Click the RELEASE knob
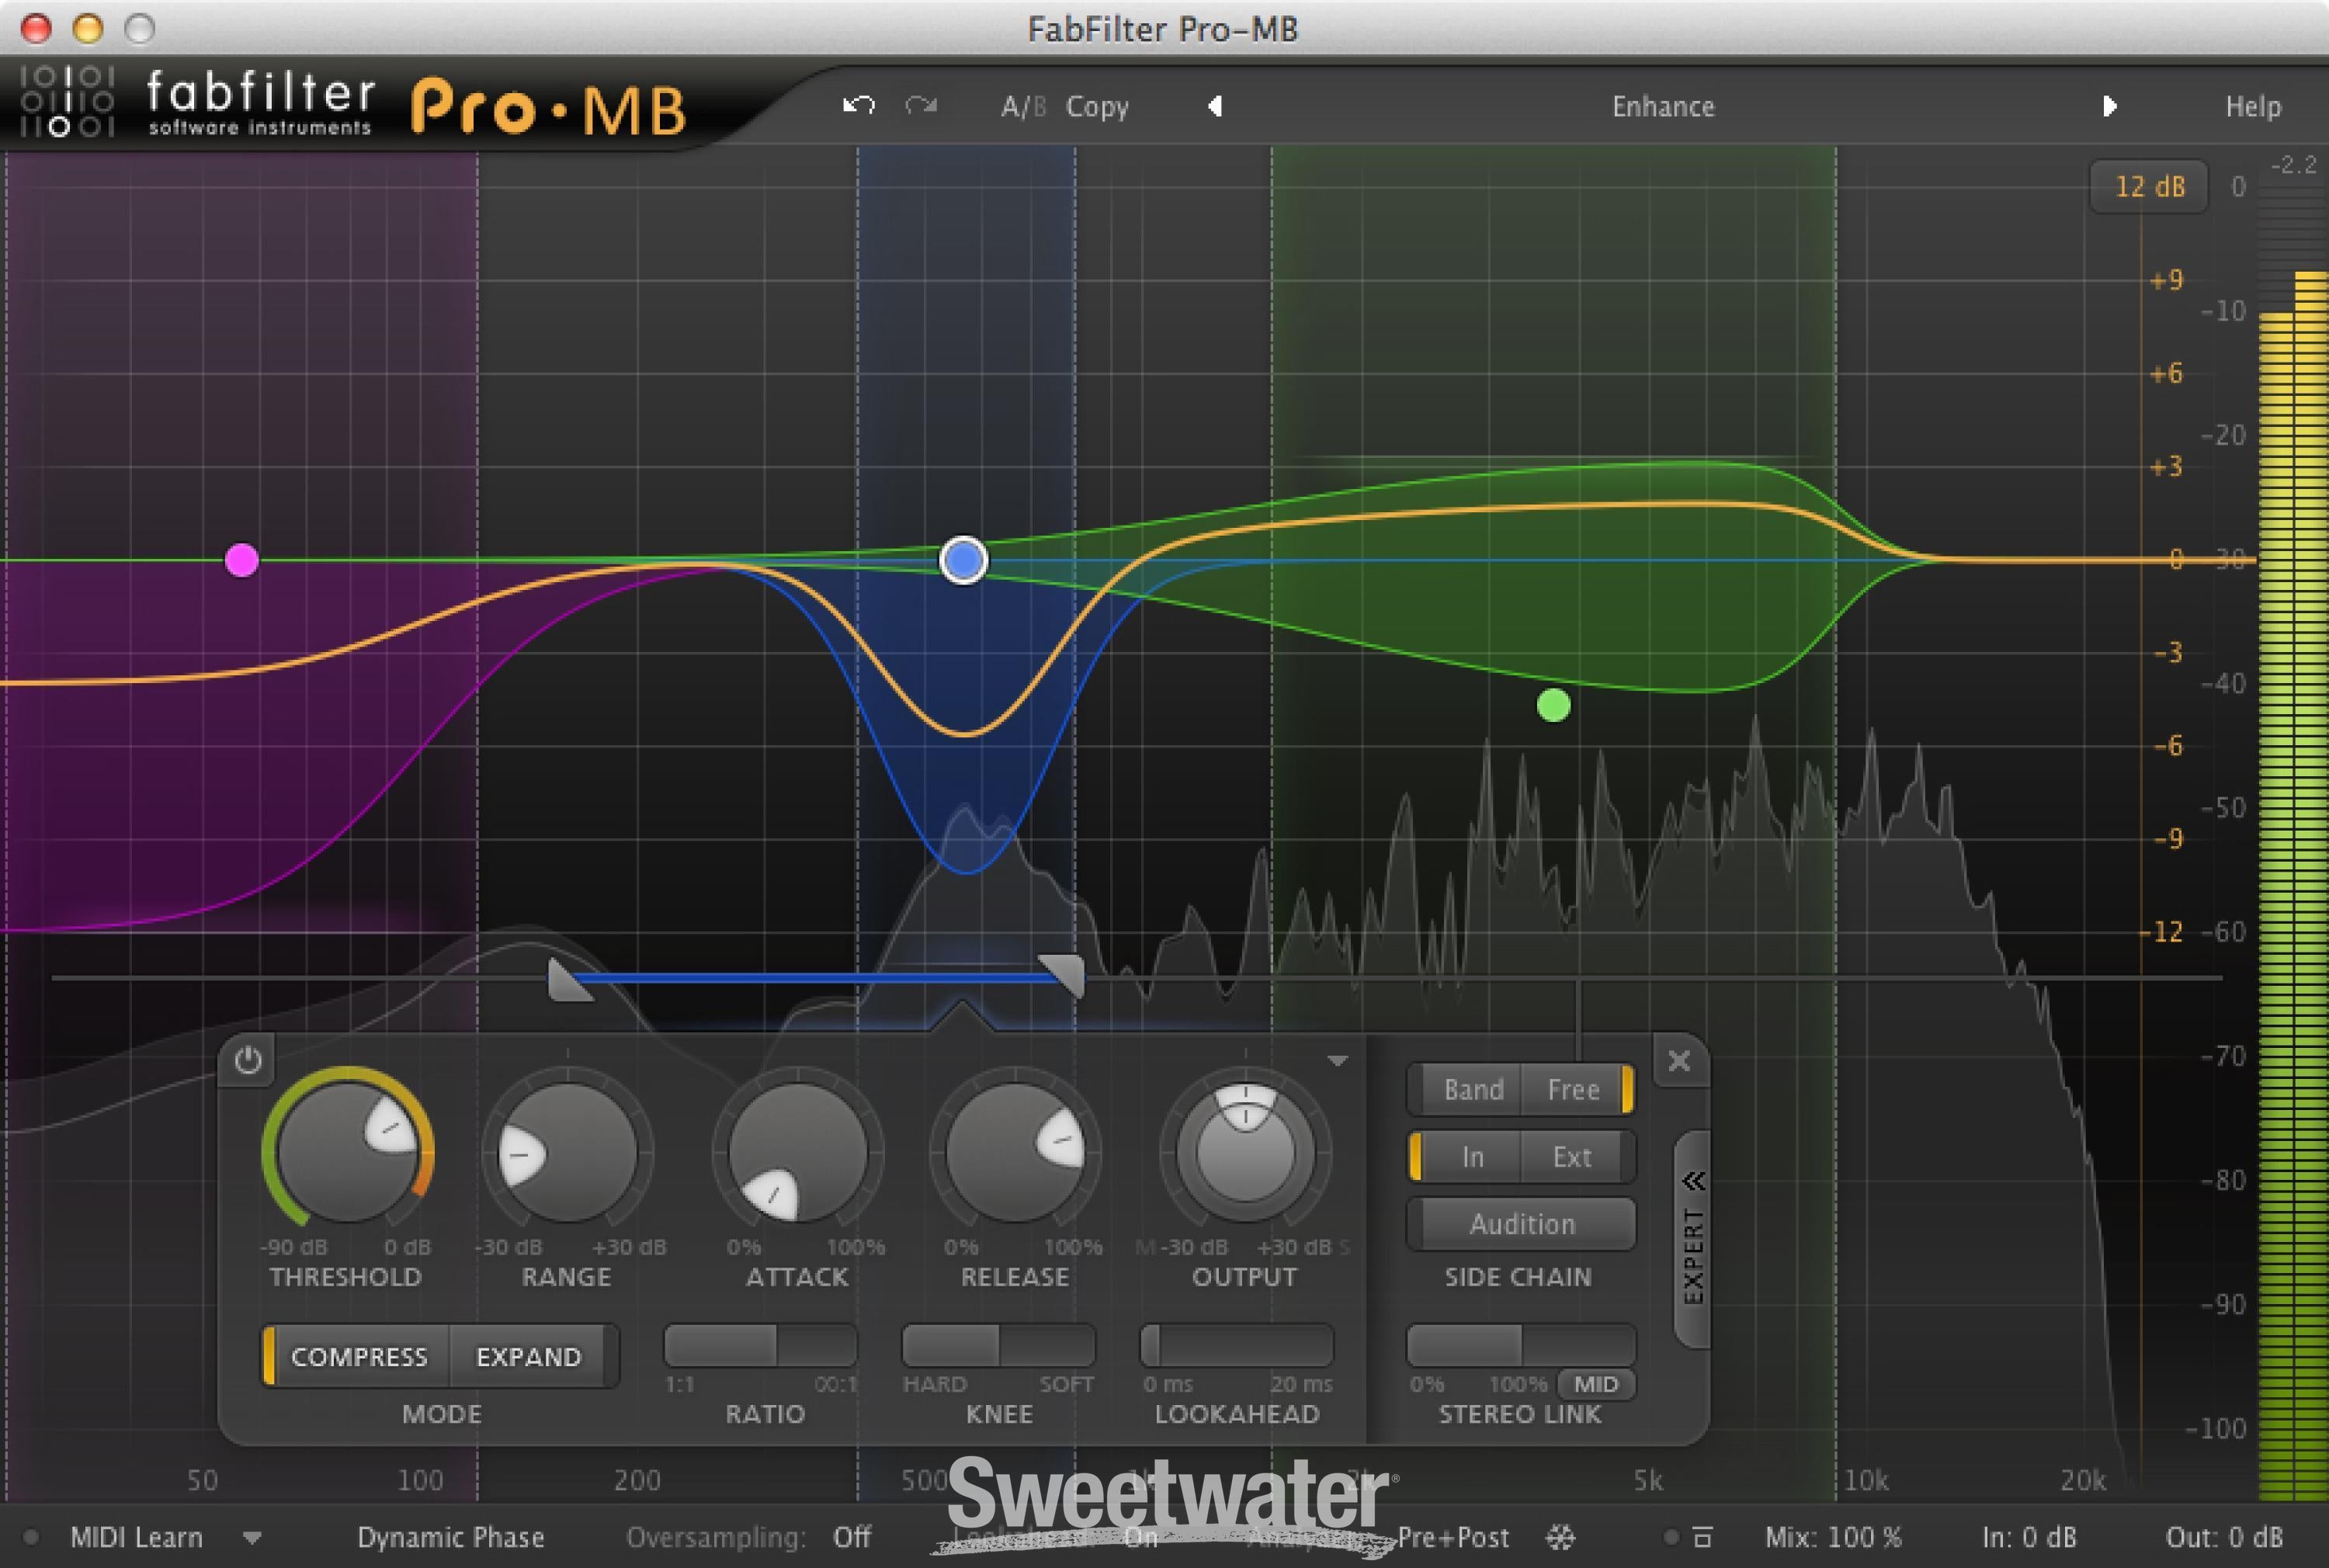 coord(1015,1152)
